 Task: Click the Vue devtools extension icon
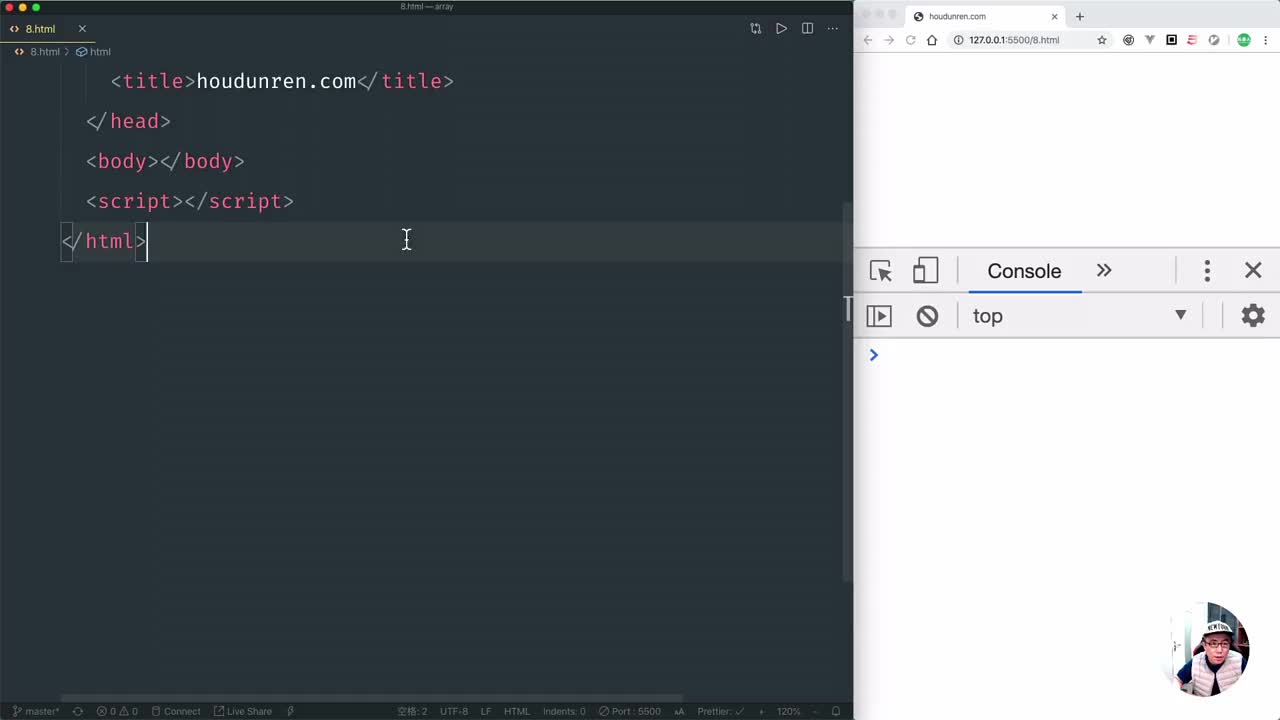pos(1150,40)
